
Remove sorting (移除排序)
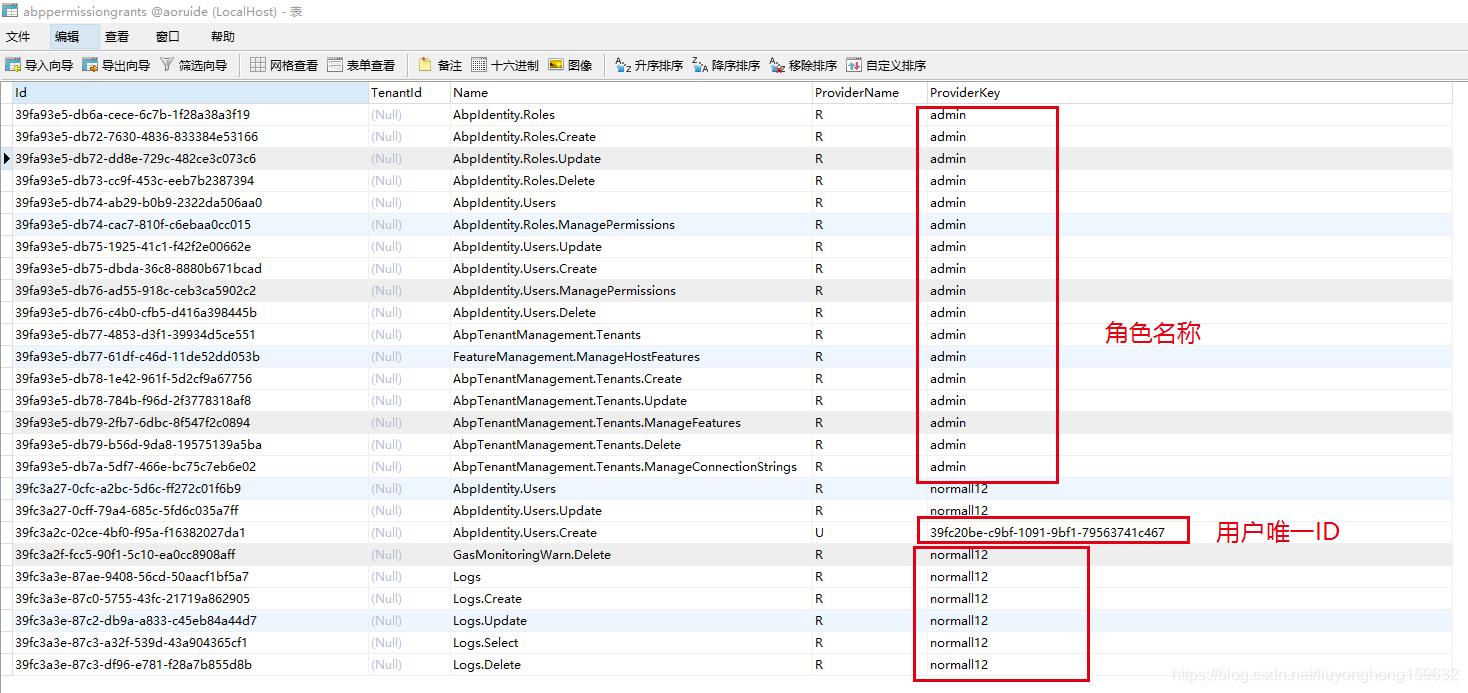point(803,65)
